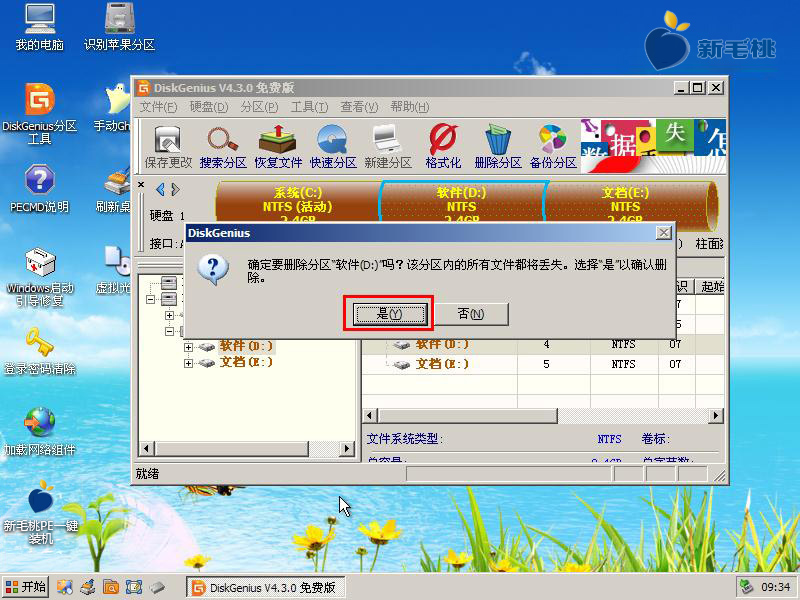Open the 登录密码清除 key icon
The height and width of the screenshot is (600, 800).
click(40, 351)
